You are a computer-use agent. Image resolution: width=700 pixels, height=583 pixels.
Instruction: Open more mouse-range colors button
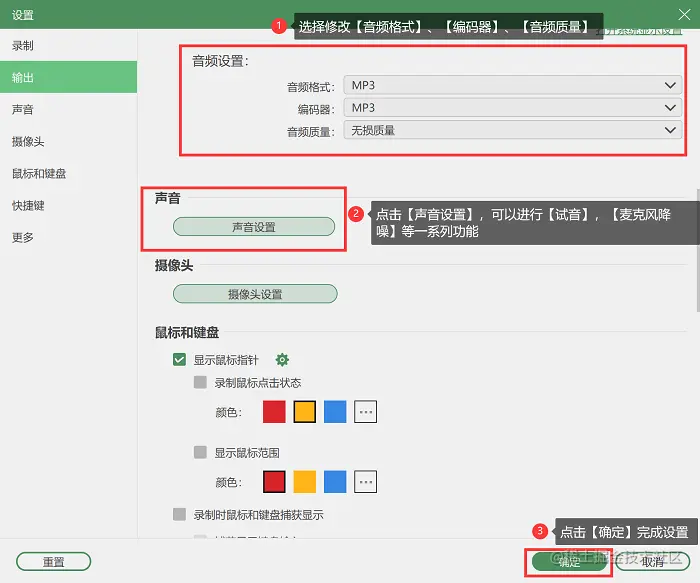click(x=366, y=482)
